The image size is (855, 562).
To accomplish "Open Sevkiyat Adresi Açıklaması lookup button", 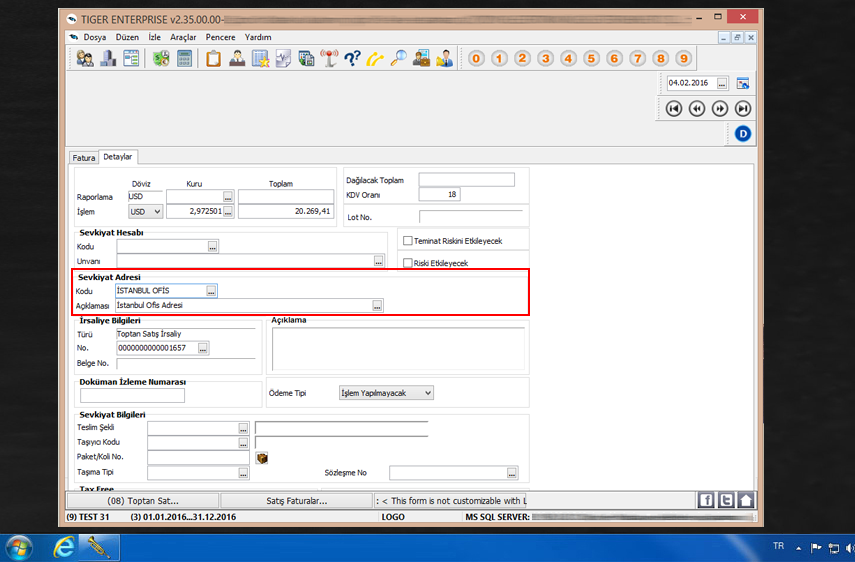I will point(377,306).
